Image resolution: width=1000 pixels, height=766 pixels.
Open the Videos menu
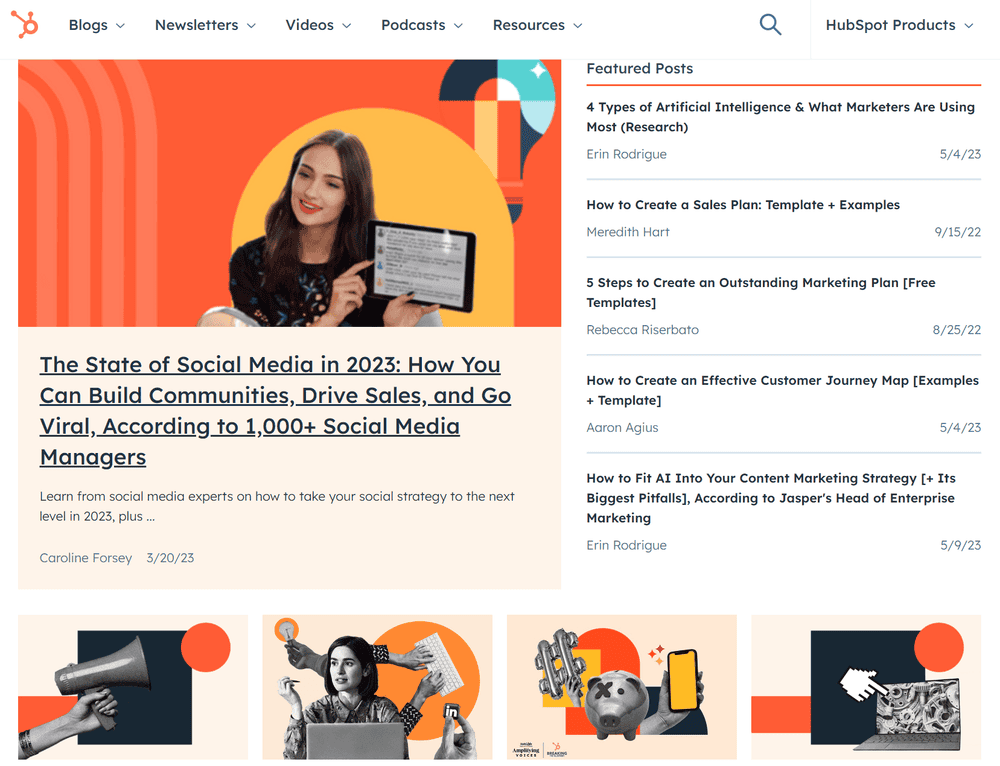pos(318,25)
